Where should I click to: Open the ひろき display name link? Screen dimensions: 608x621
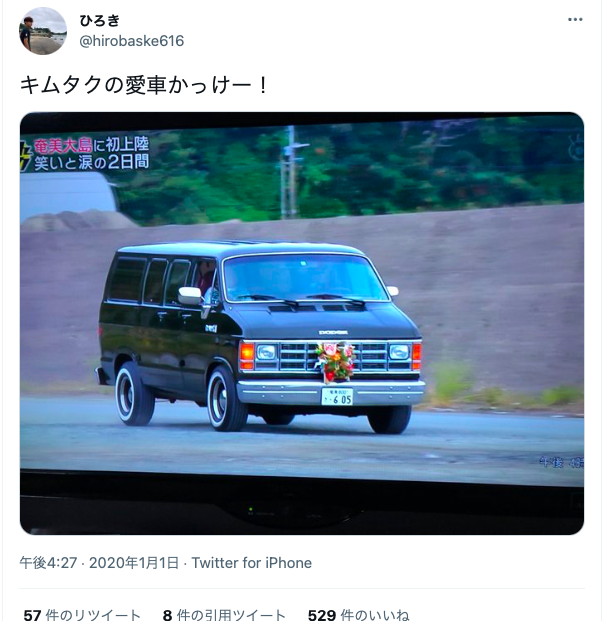[x=99, y=20]
